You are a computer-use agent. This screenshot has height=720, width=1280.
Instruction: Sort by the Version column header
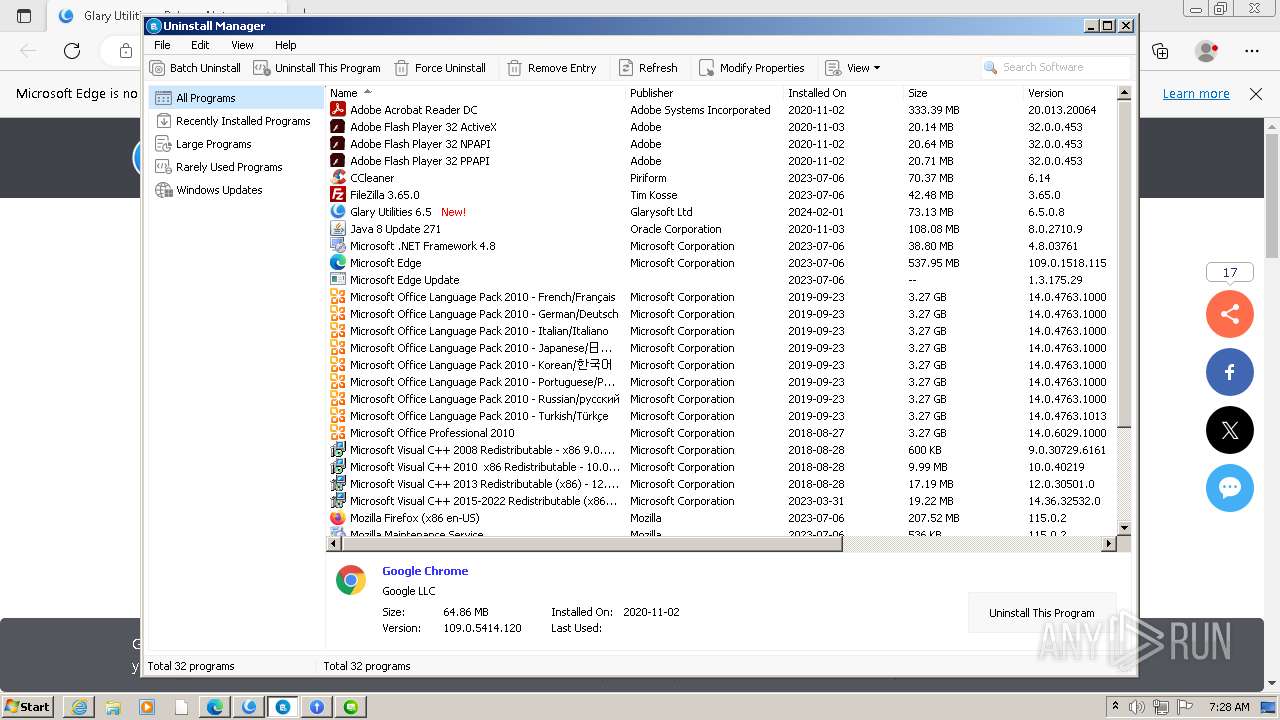(1069, 93)
